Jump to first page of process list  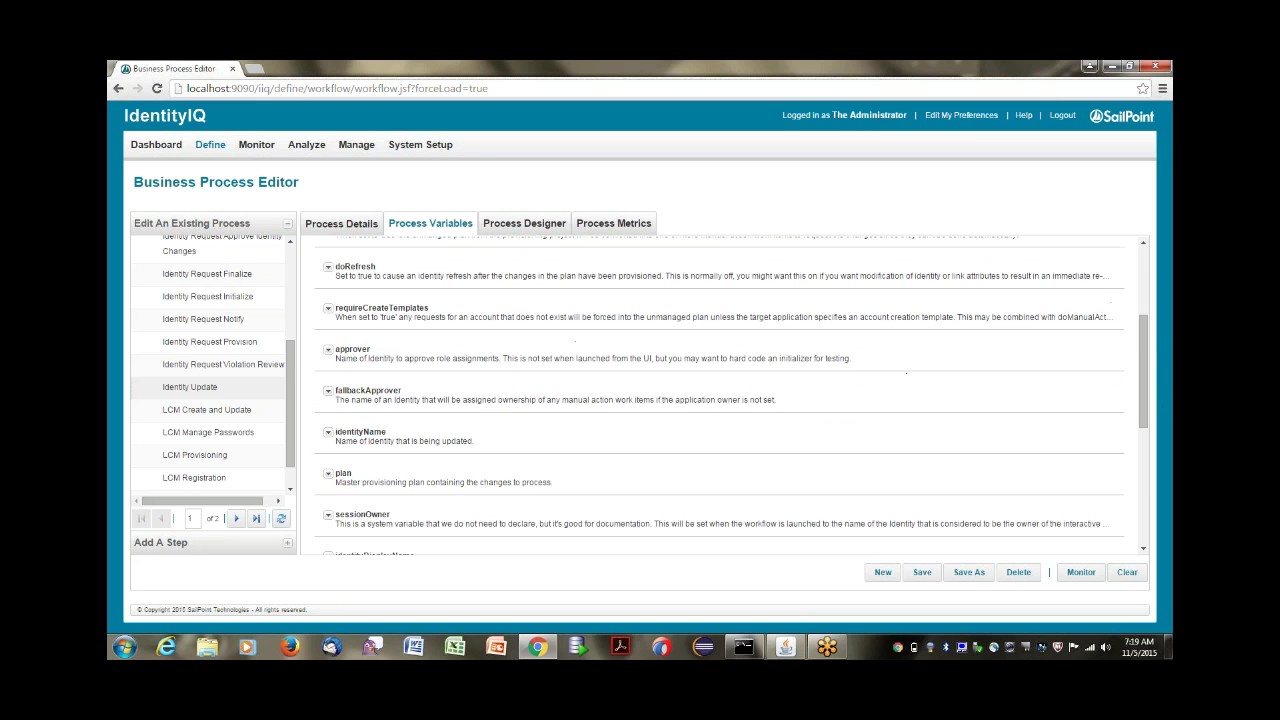click(x=141, y=518)
